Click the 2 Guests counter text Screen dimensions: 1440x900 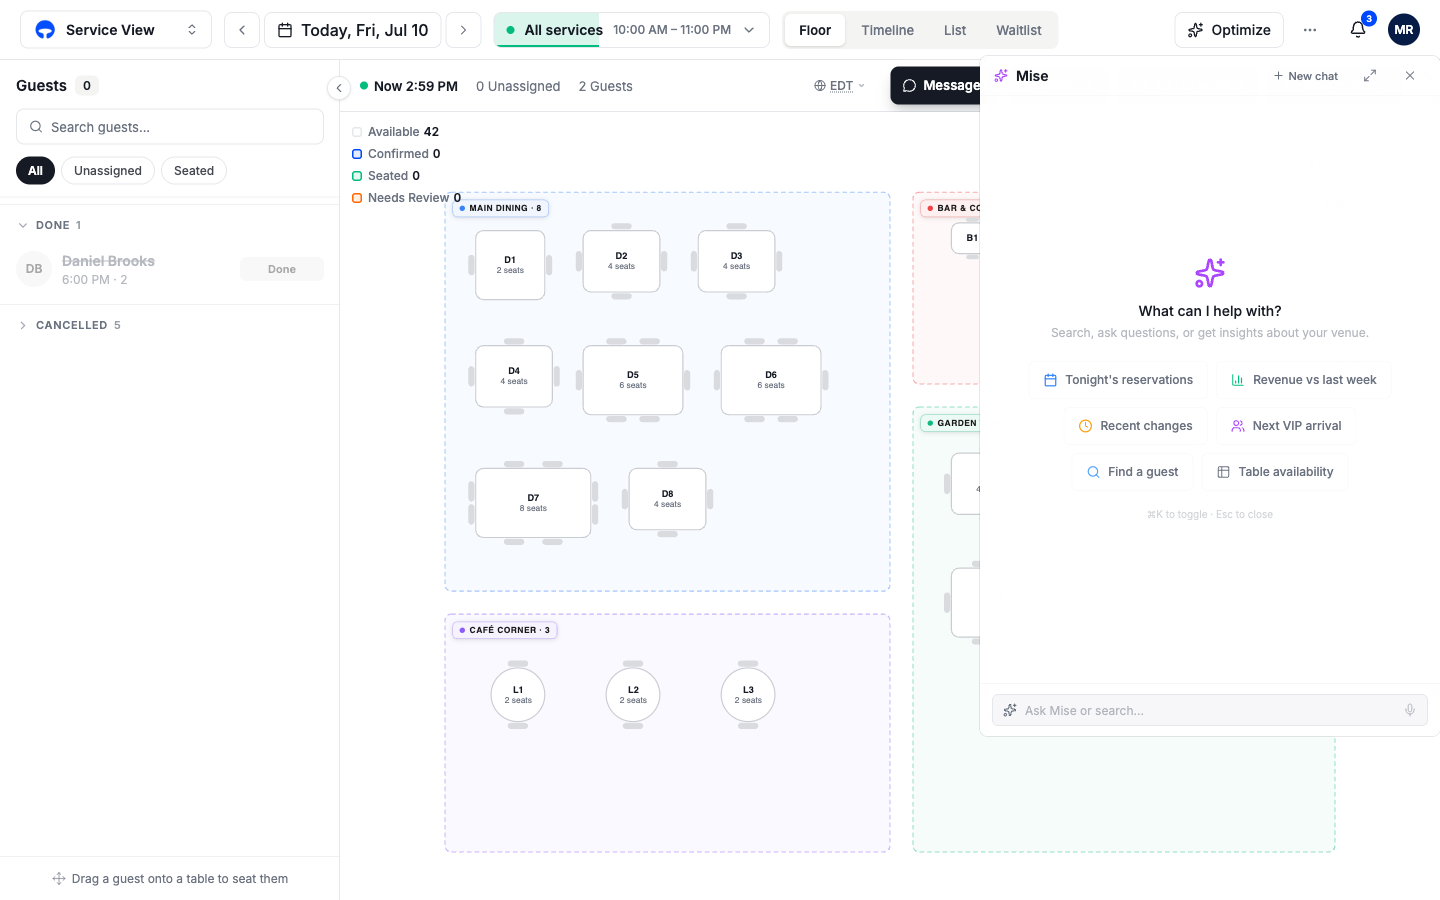click(605, 86)
